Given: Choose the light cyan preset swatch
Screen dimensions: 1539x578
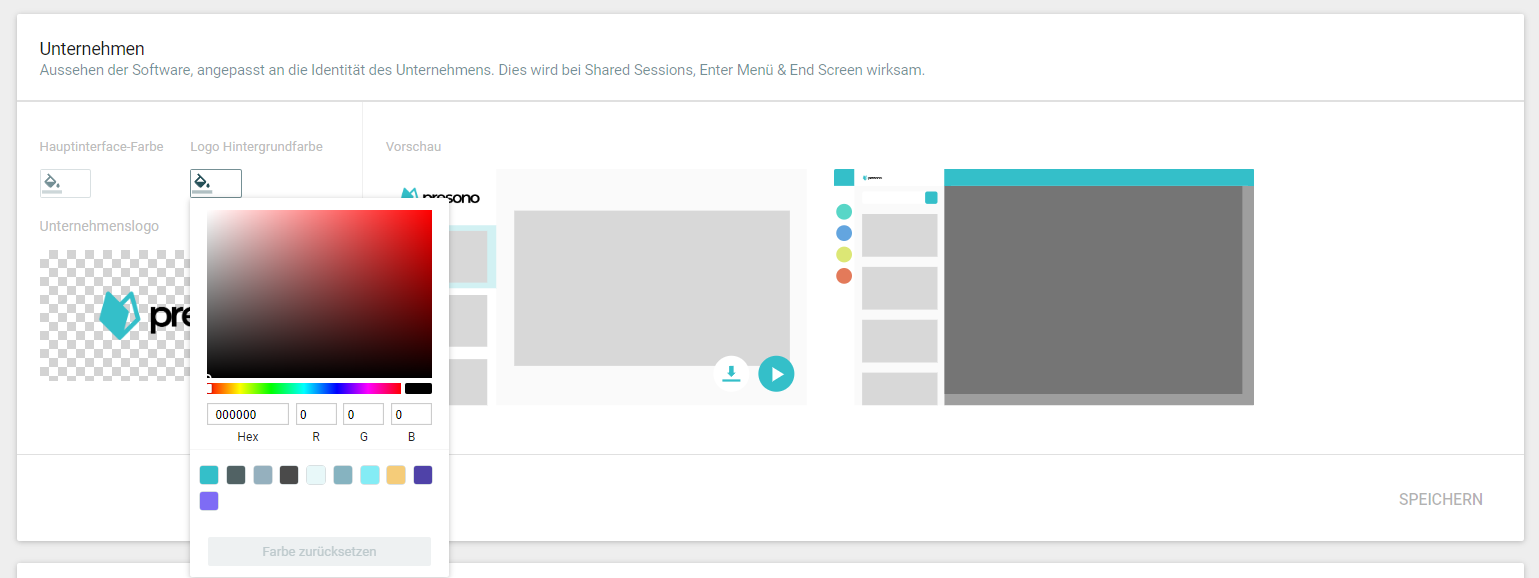Looking at the screenshot, I should 369,475.
